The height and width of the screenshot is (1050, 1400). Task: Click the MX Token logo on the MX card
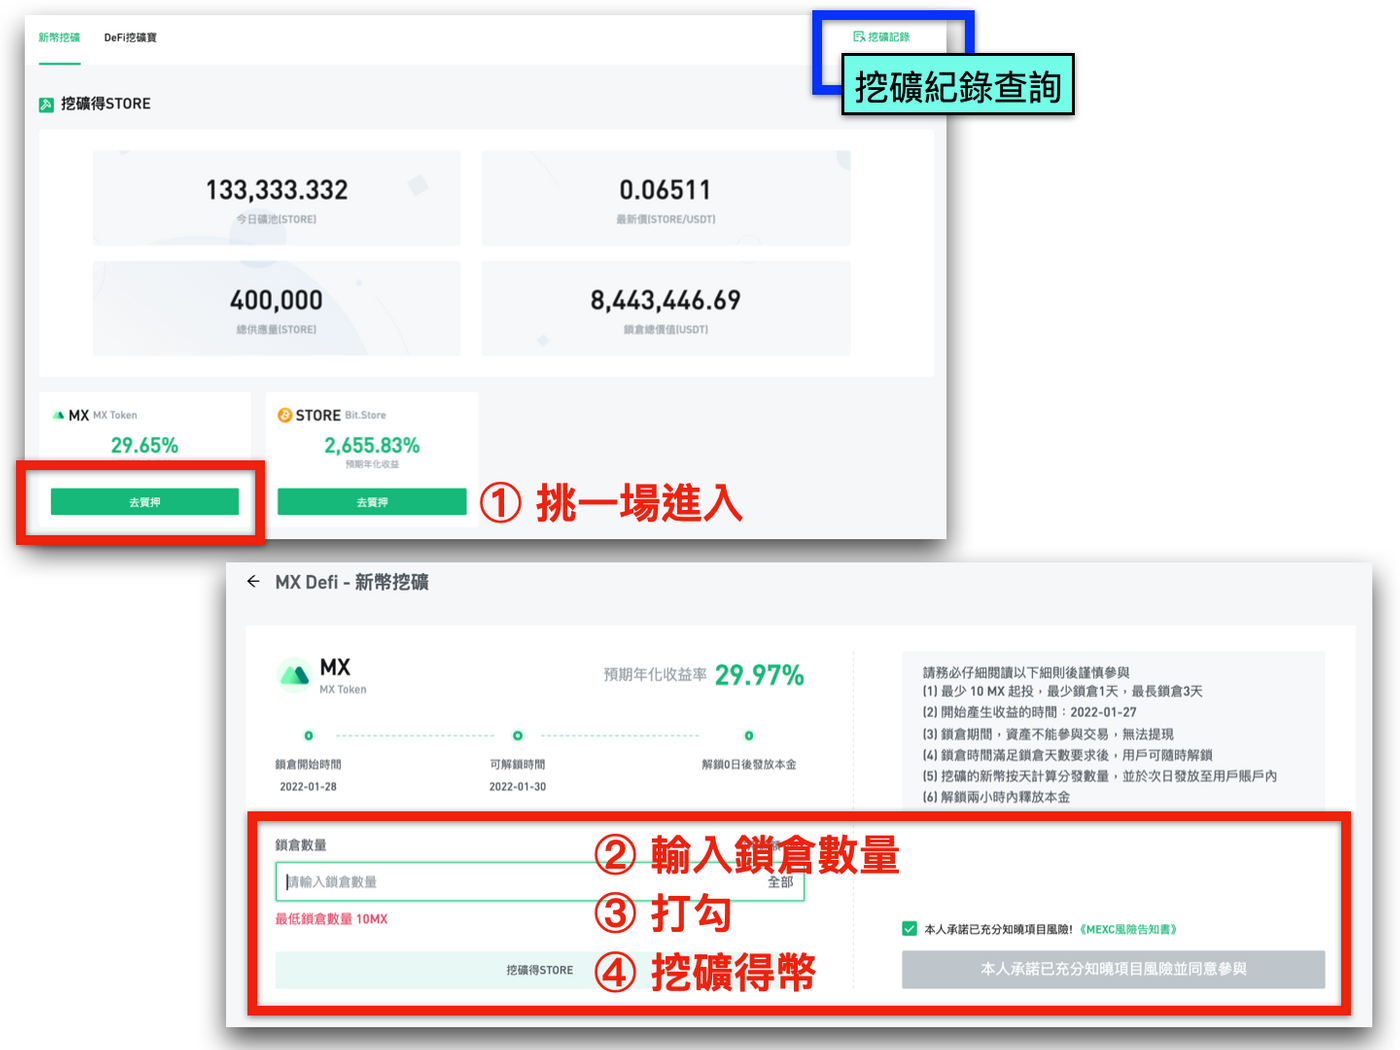click(60, 414)
